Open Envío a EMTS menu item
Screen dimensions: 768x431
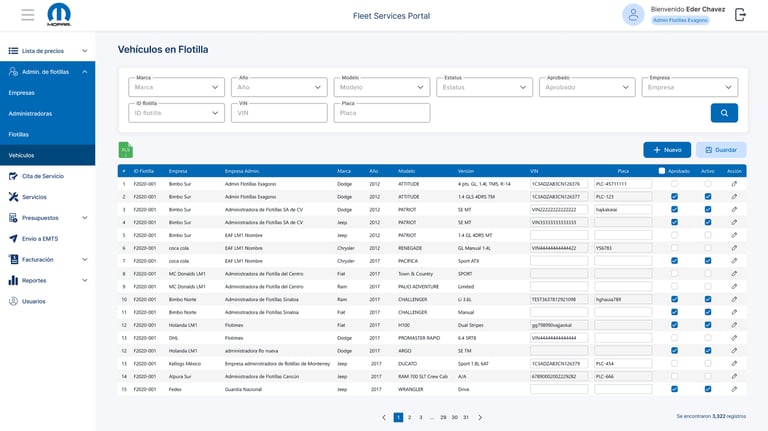click(x=48, y=239)
